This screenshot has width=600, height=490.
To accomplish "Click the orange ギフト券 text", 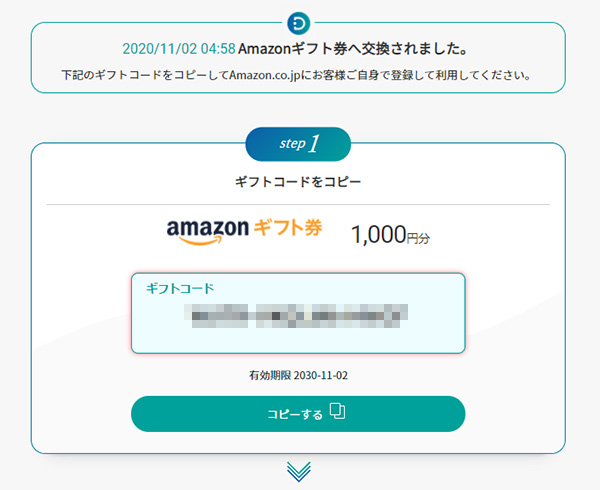I will (x=288, y=229).
